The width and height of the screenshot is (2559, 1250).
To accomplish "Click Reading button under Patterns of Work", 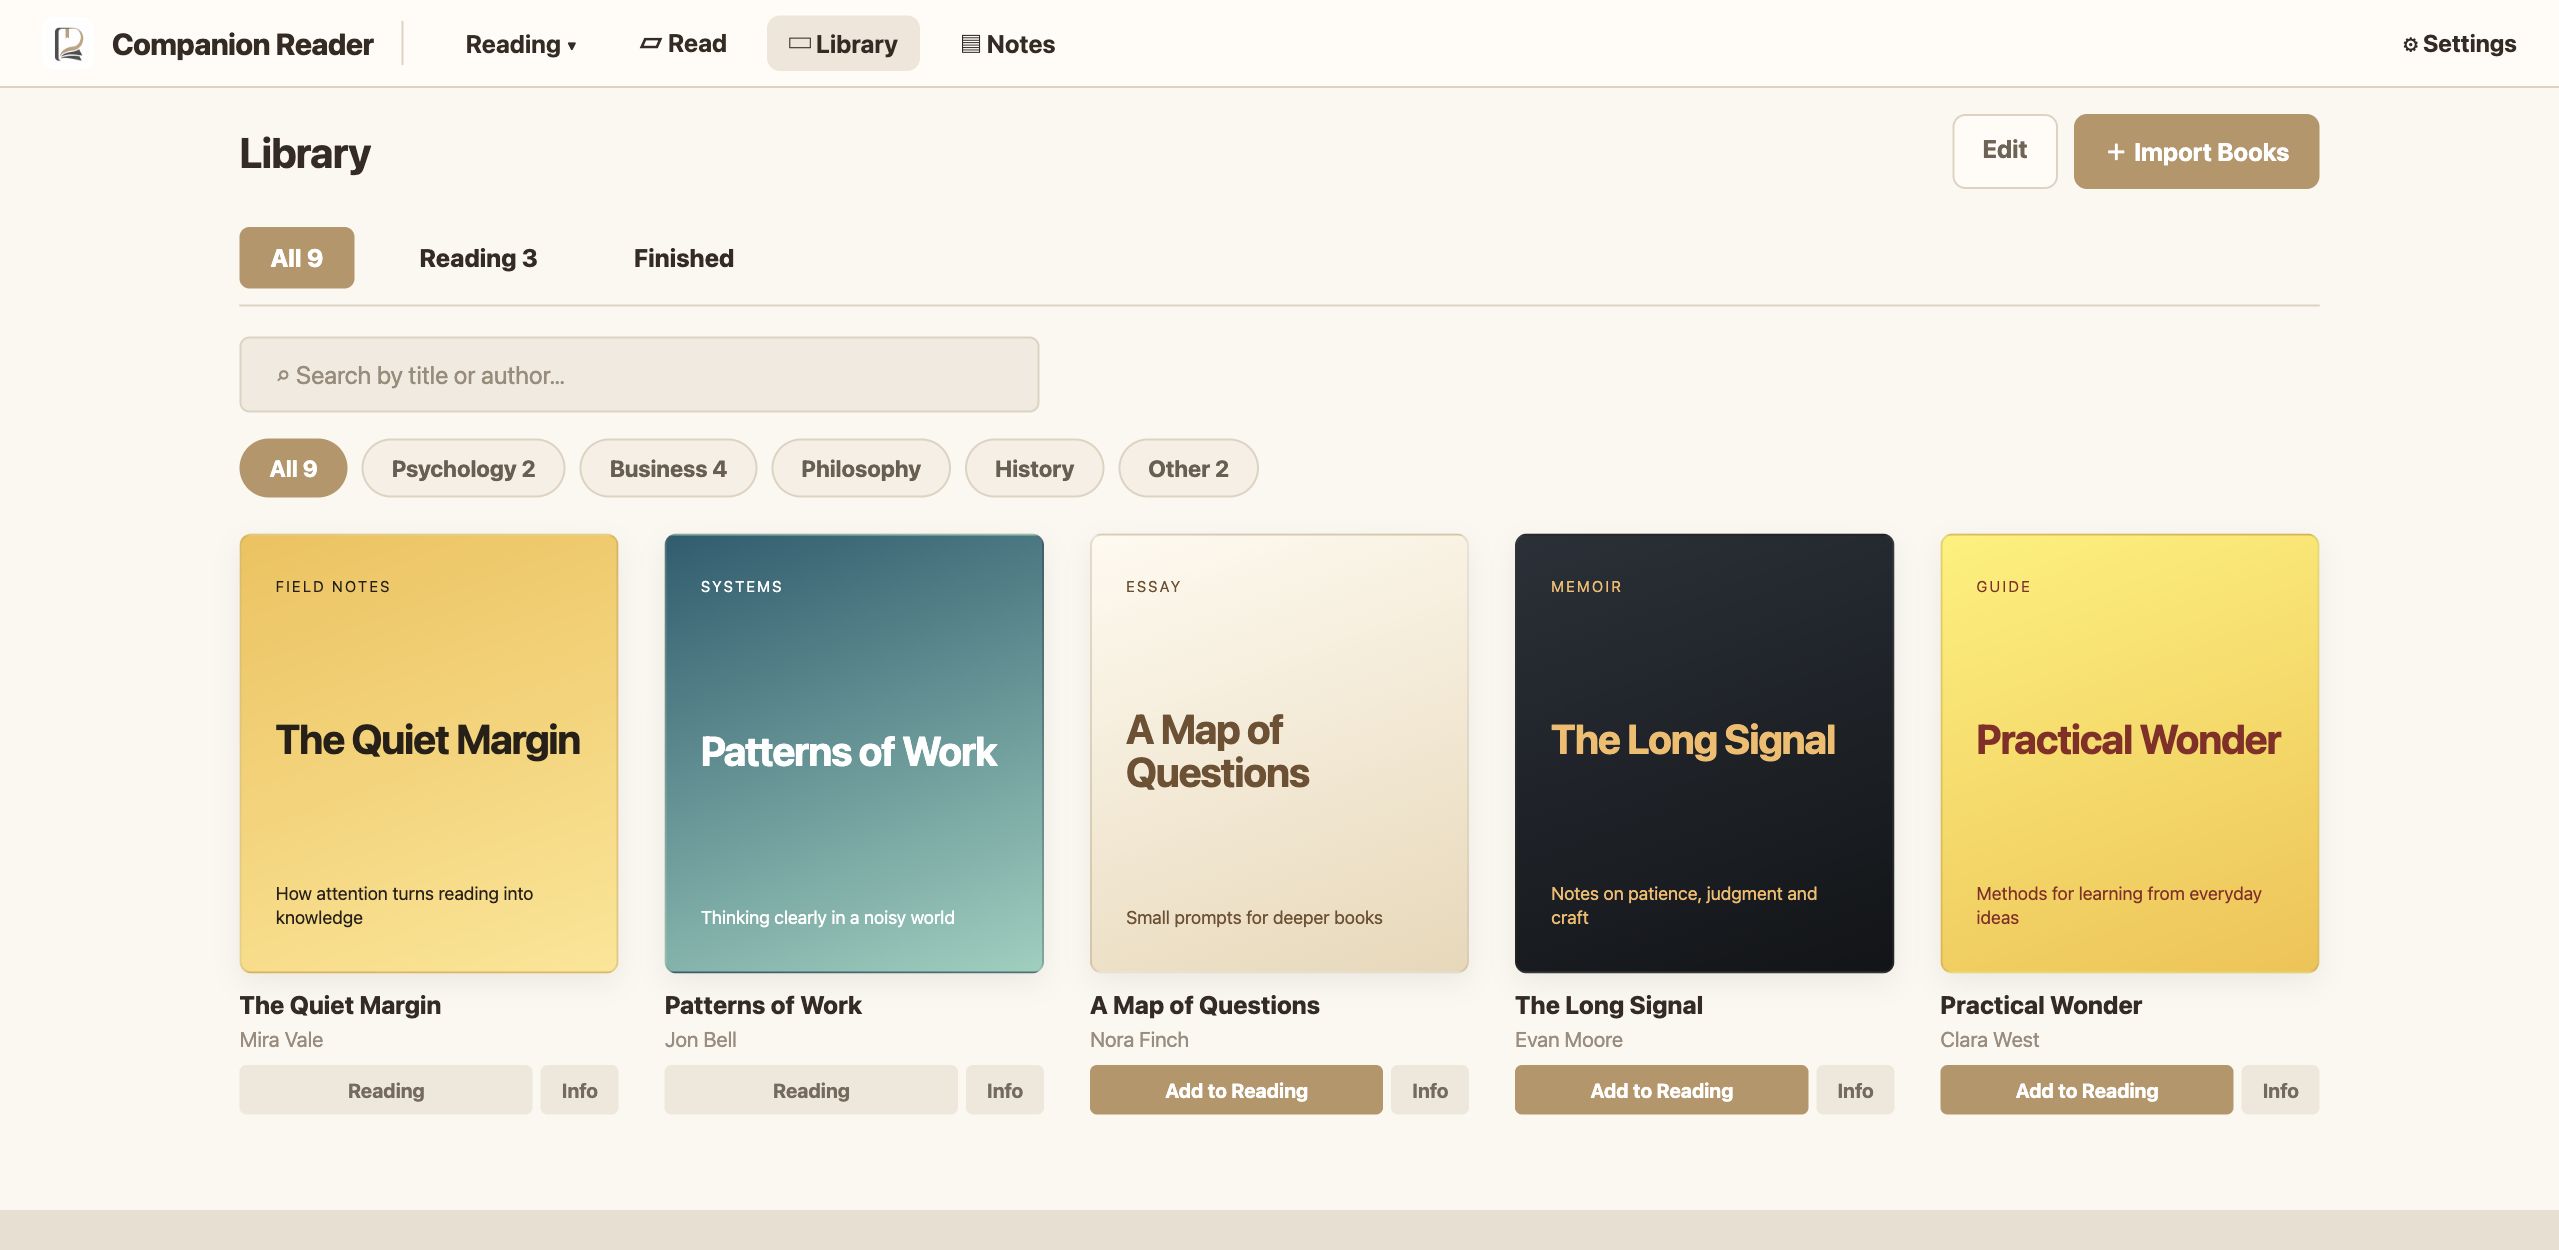I will coord(811,1090).
